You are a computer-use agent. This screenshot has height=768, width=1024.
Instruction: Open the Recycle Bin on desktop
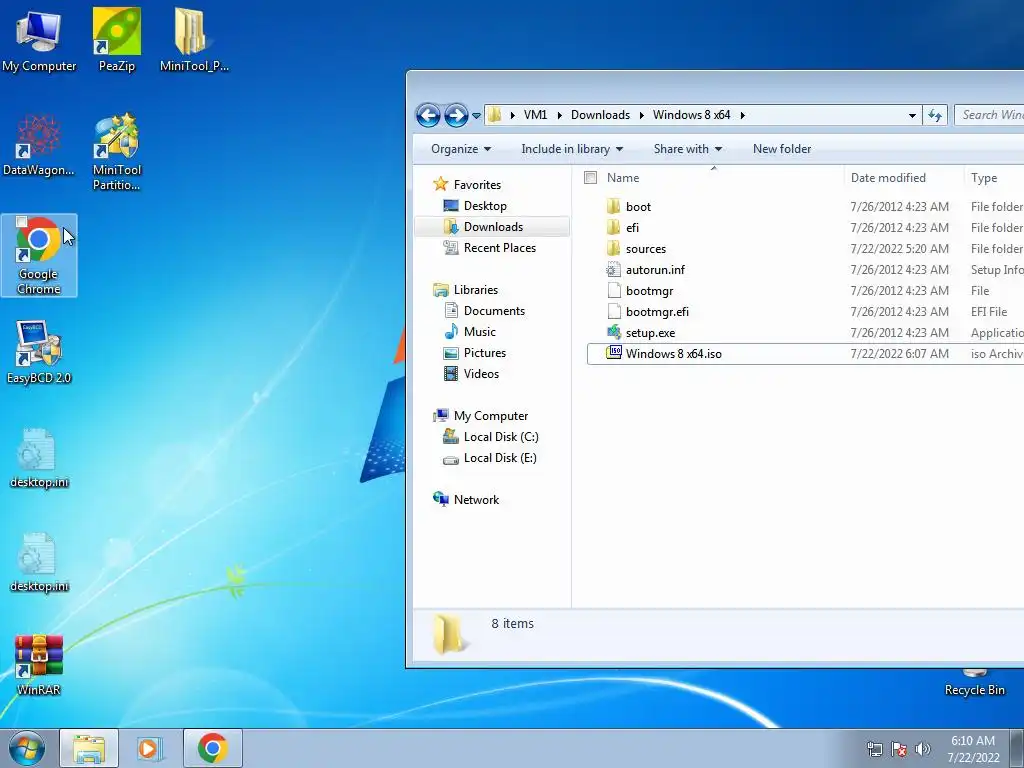[x=974, y=683]
